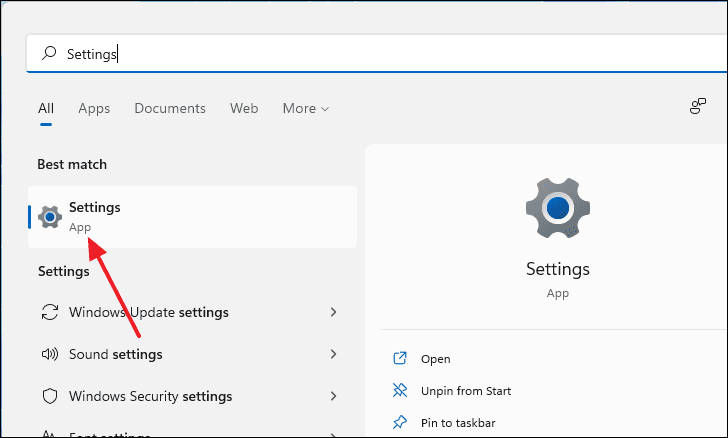Expand Windows Security settings chevron
Image resolution: width=728 pixels, height=438 pixels.
tap(333, 396)
